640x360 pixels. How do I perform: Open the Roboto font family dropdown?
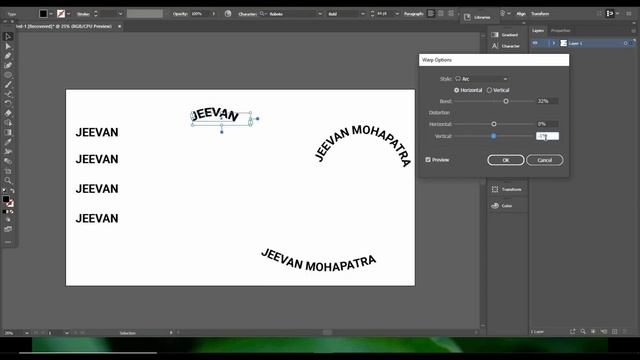click(320, 13)
